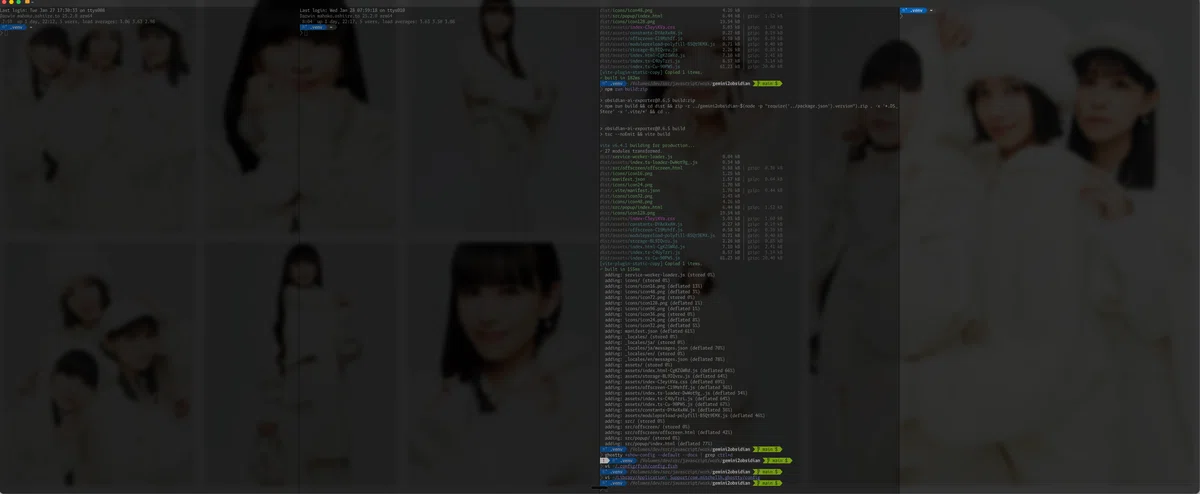
Task: Click the '27 modules transformed.' line
Action: click(632, 151)
